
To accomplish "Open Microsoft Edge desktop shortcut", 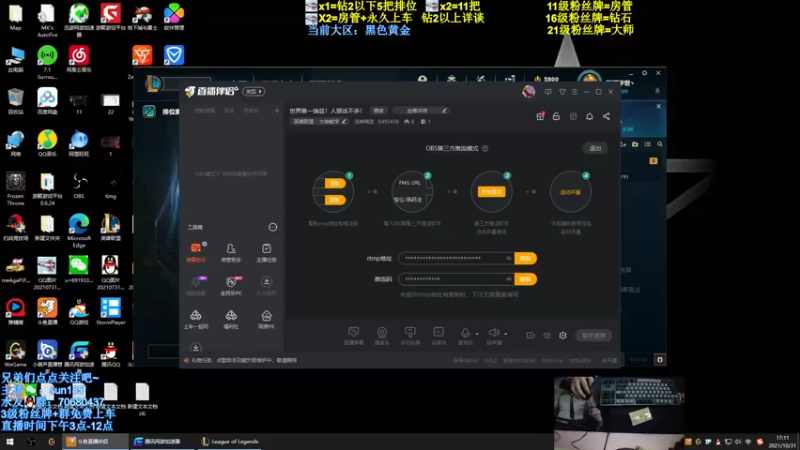I will pyautogui.click(x=79, y=231).
